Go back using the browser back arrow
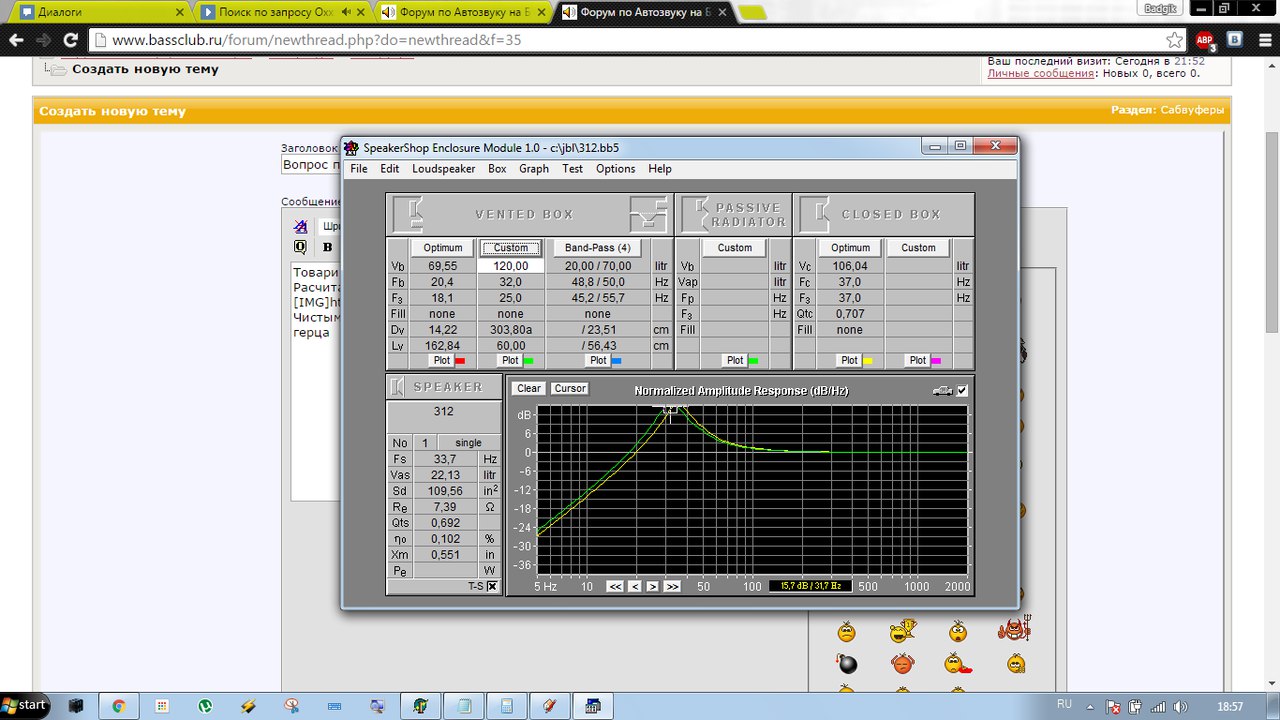The height and width of the screenshot is (720, 1280). pos(16,41)
